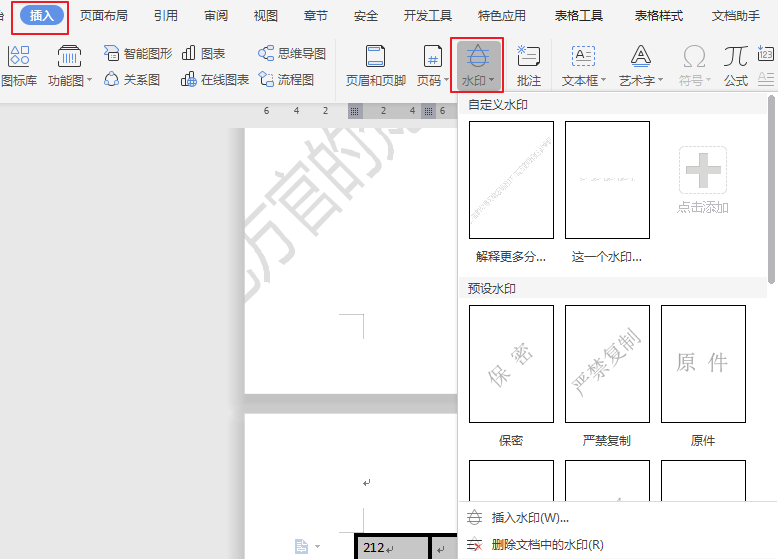This screenshot has height=559, width=778.
Task: Insert a 关系图 relationship diagram
Action: [132, 79]
